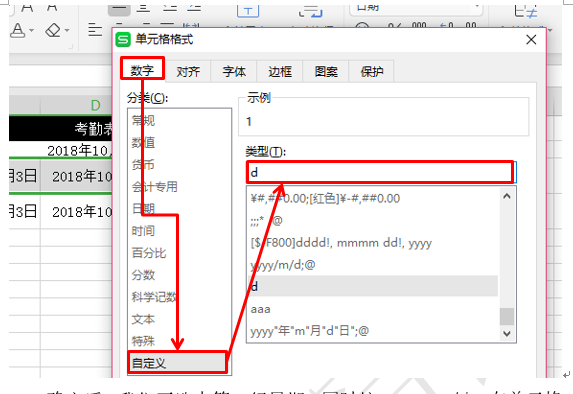Expand the eraser tool dropdown arrow

67,31
